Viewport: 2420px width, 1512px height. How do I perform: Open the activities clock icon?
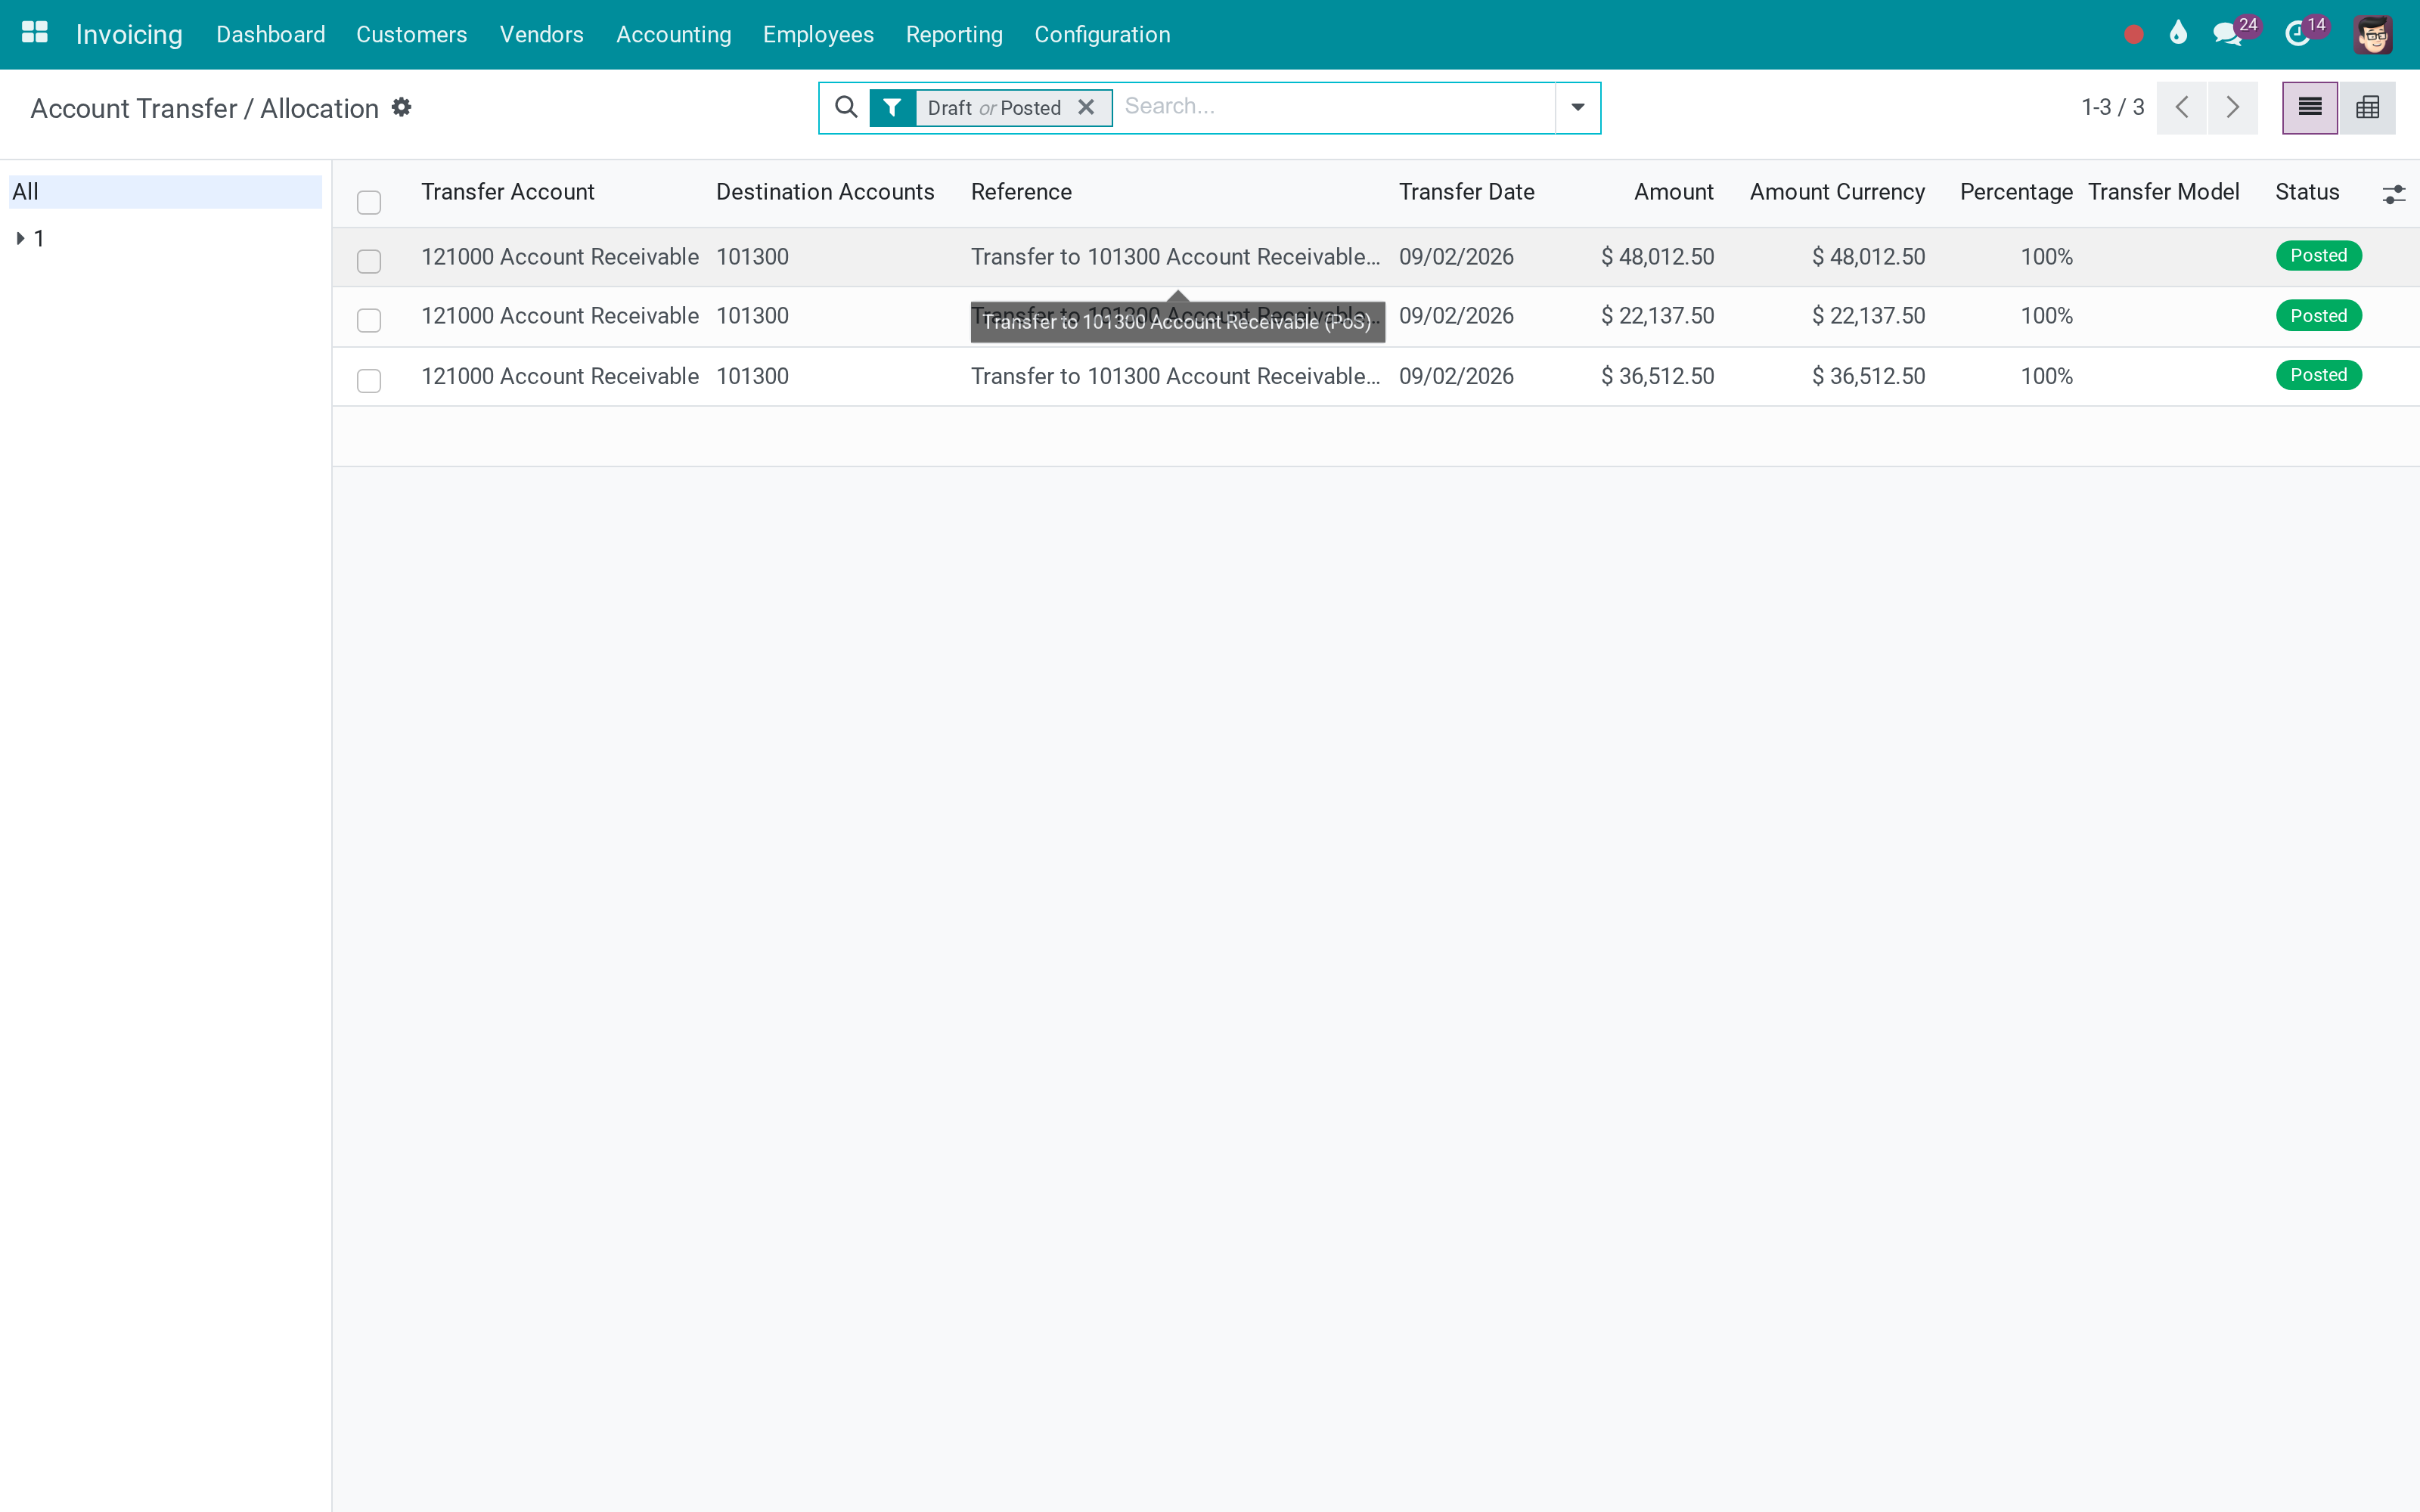(x=2297, y=34)
